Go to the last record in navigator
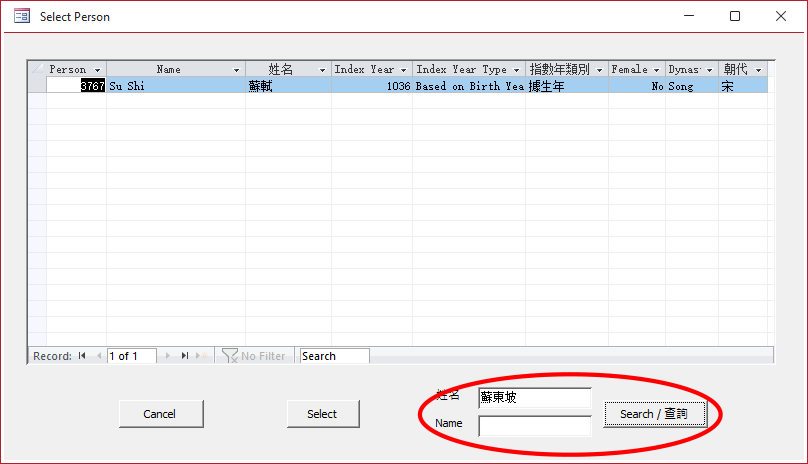 [185, 356]
